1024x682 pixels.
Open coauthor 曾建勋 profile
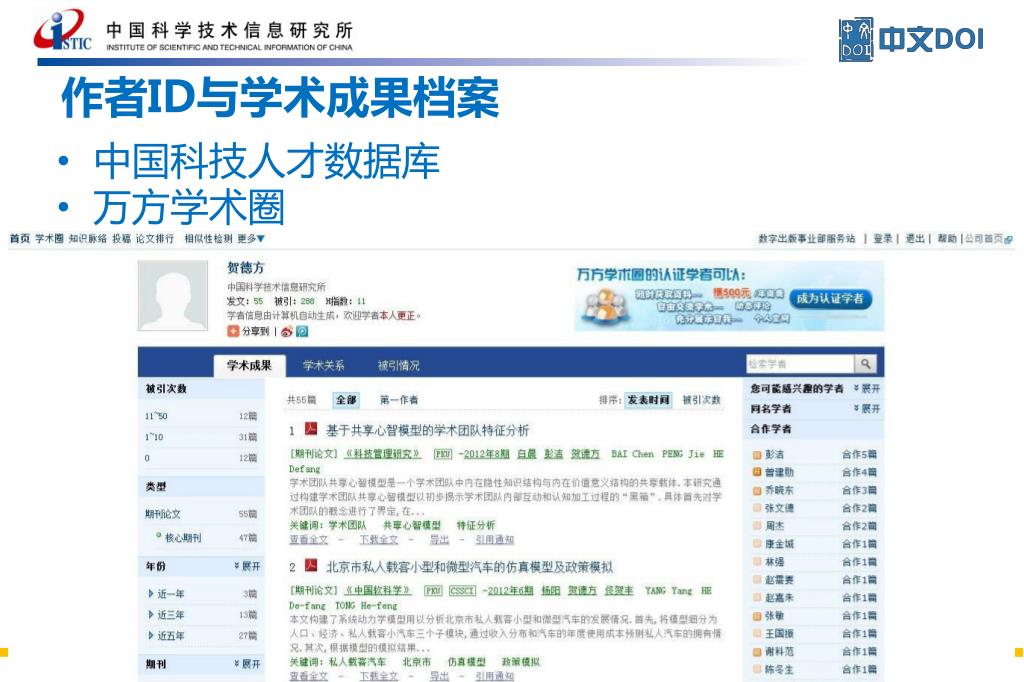pyautogui.click(x=779, y=472)
